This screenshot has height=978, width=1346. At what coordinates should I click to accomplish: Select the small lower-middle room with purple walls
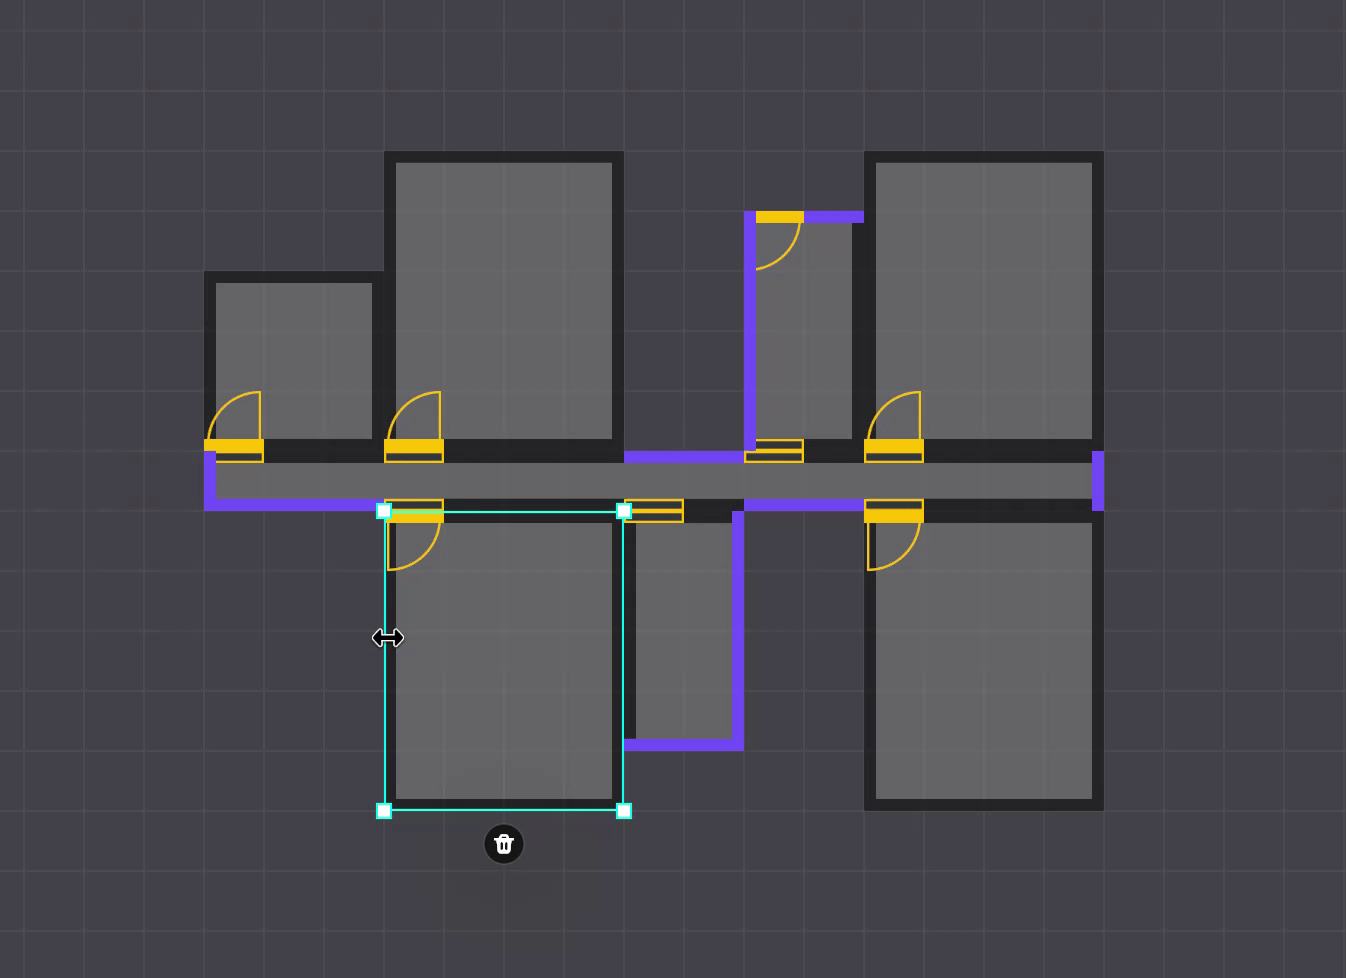tap(684, 630)
